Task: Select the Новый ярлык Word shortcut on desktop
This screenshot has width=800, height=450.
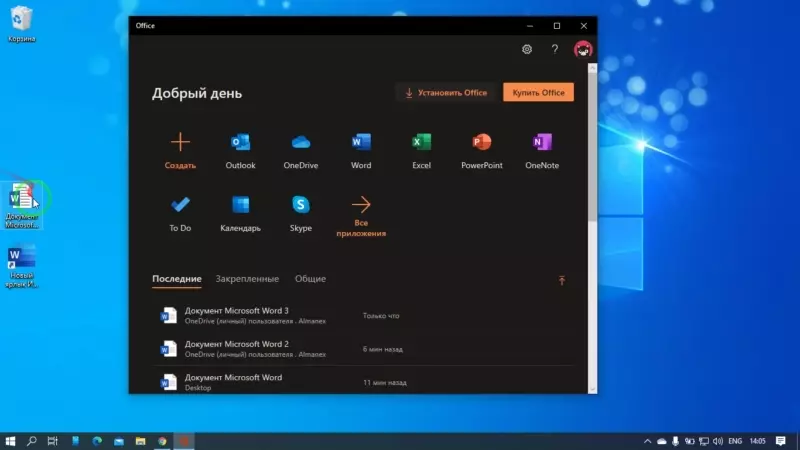Action: (21, 267)
